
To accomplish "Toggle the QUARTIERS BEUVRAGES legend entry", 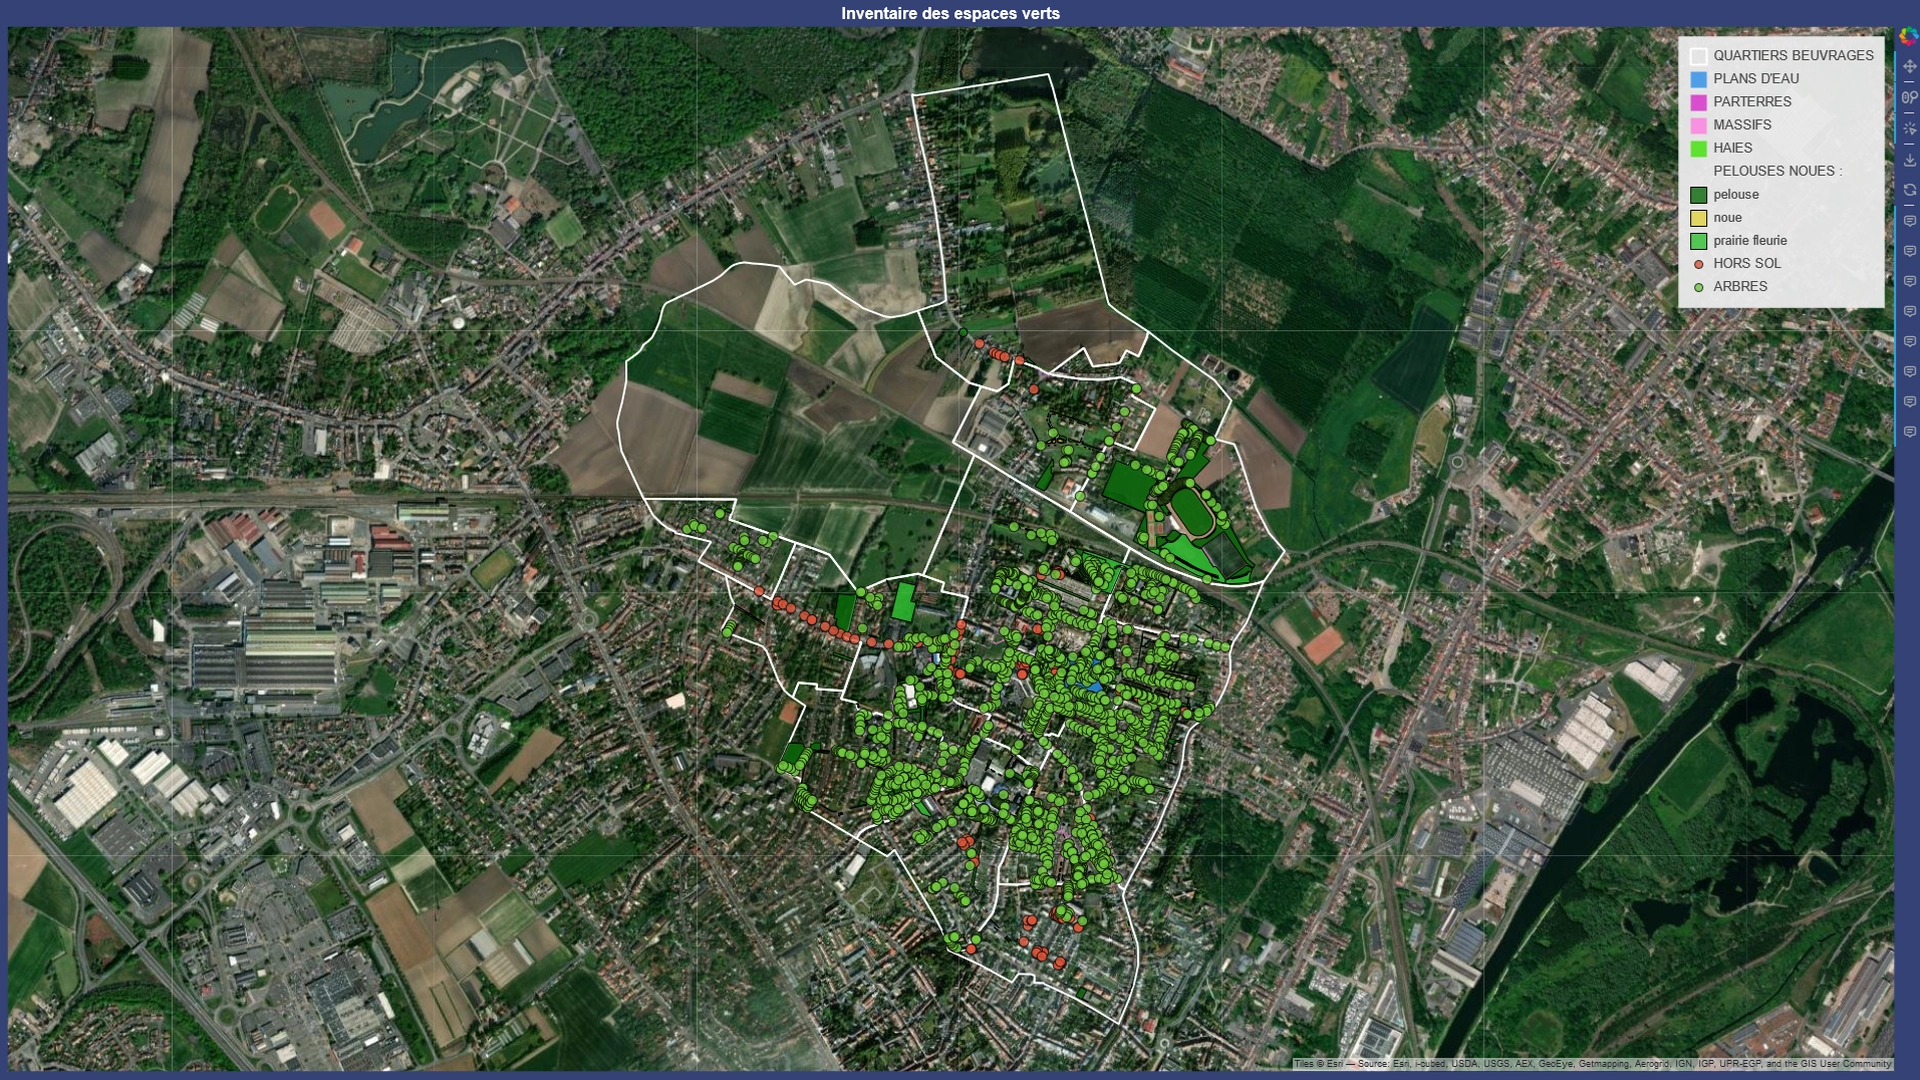I will pos(1793,56).
